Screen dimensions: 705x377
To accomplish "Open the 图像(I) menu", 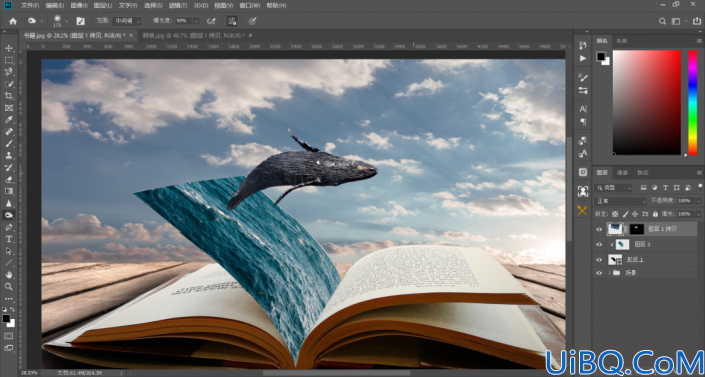I will pyautogui.click(x=80, y=5).
